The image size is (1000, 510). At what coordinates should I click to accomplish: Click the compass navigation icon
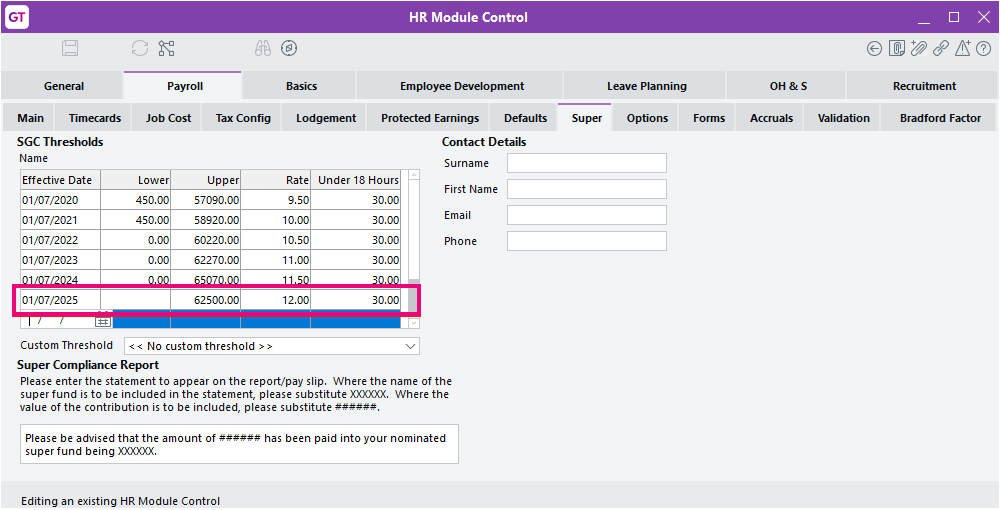click(x=289, y=48)
